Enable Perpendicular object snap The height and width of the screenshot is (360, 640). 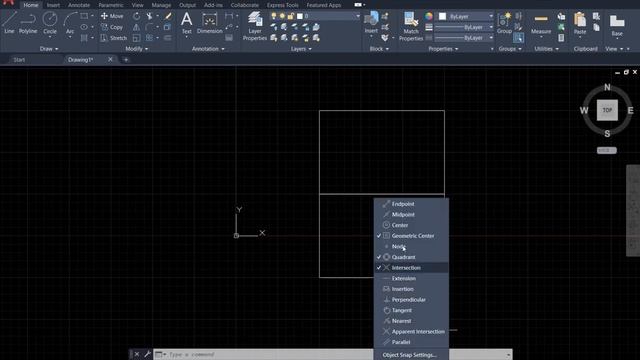pos(411,299)
